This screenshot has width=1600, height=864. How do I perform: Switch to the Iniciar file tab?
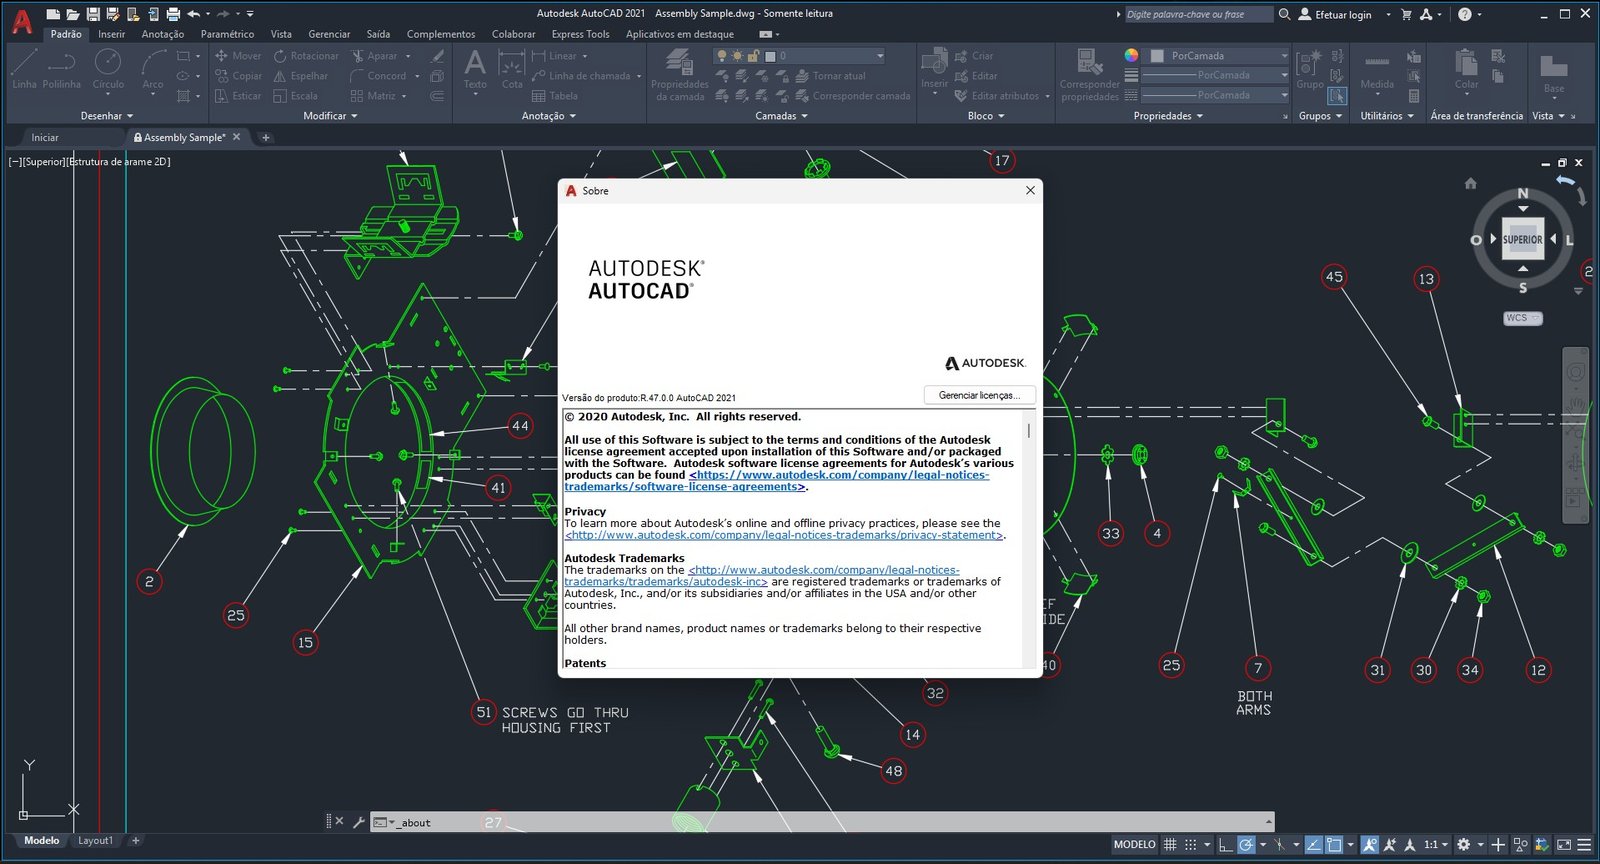[45, 137]
